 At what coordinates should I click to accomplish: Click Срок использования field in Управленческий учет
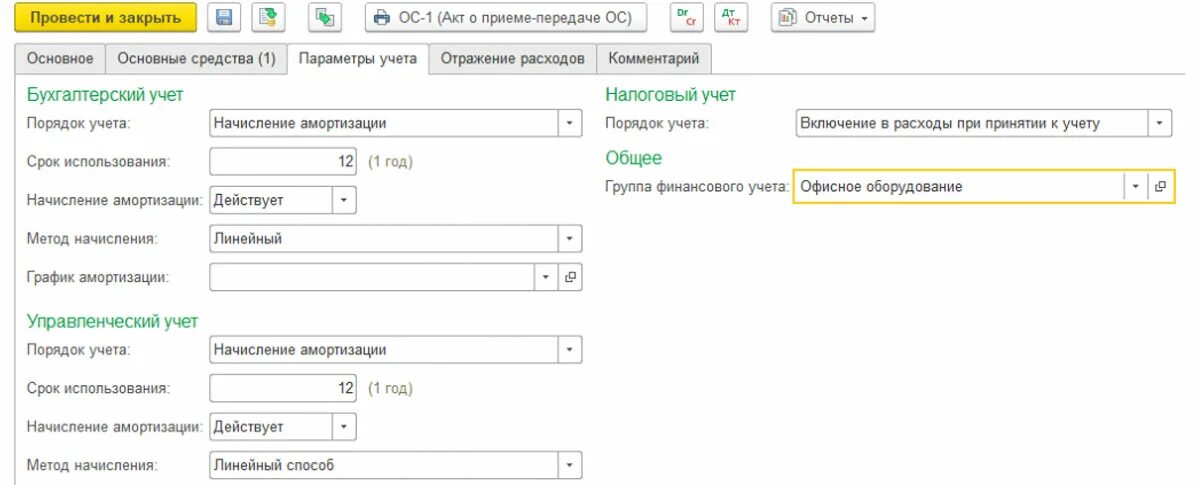283,388
